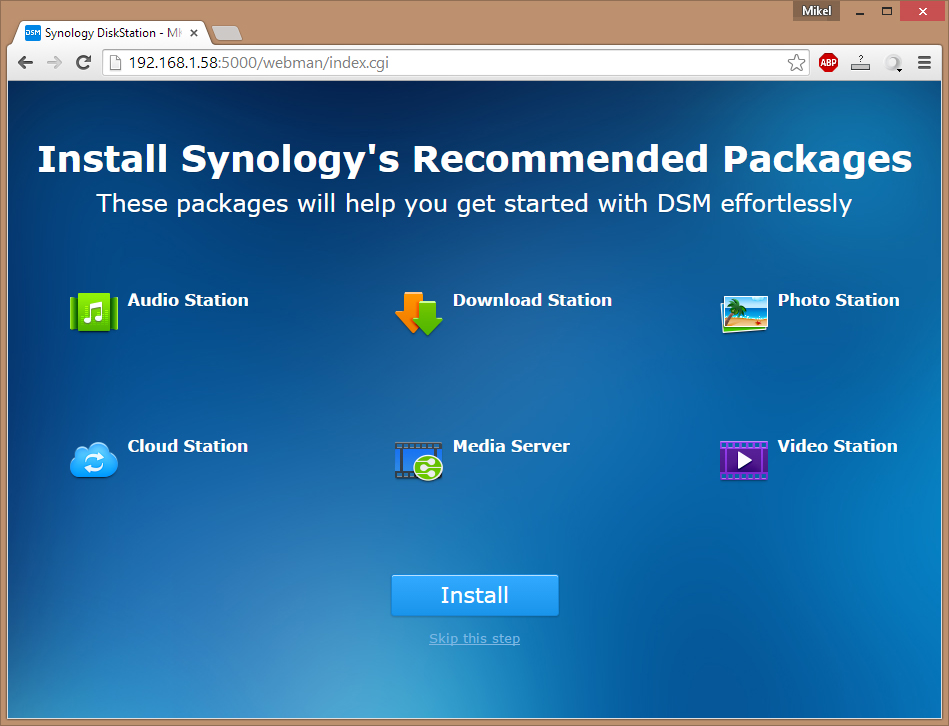
Task: Go back to the previous page
Action: [25, 62]
